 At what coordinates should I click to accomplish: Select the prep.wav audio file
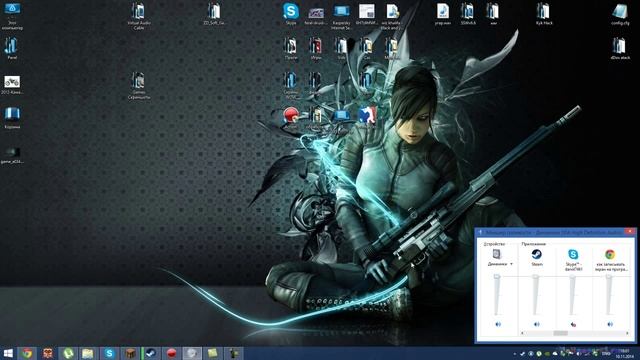(x=442, y=14)
